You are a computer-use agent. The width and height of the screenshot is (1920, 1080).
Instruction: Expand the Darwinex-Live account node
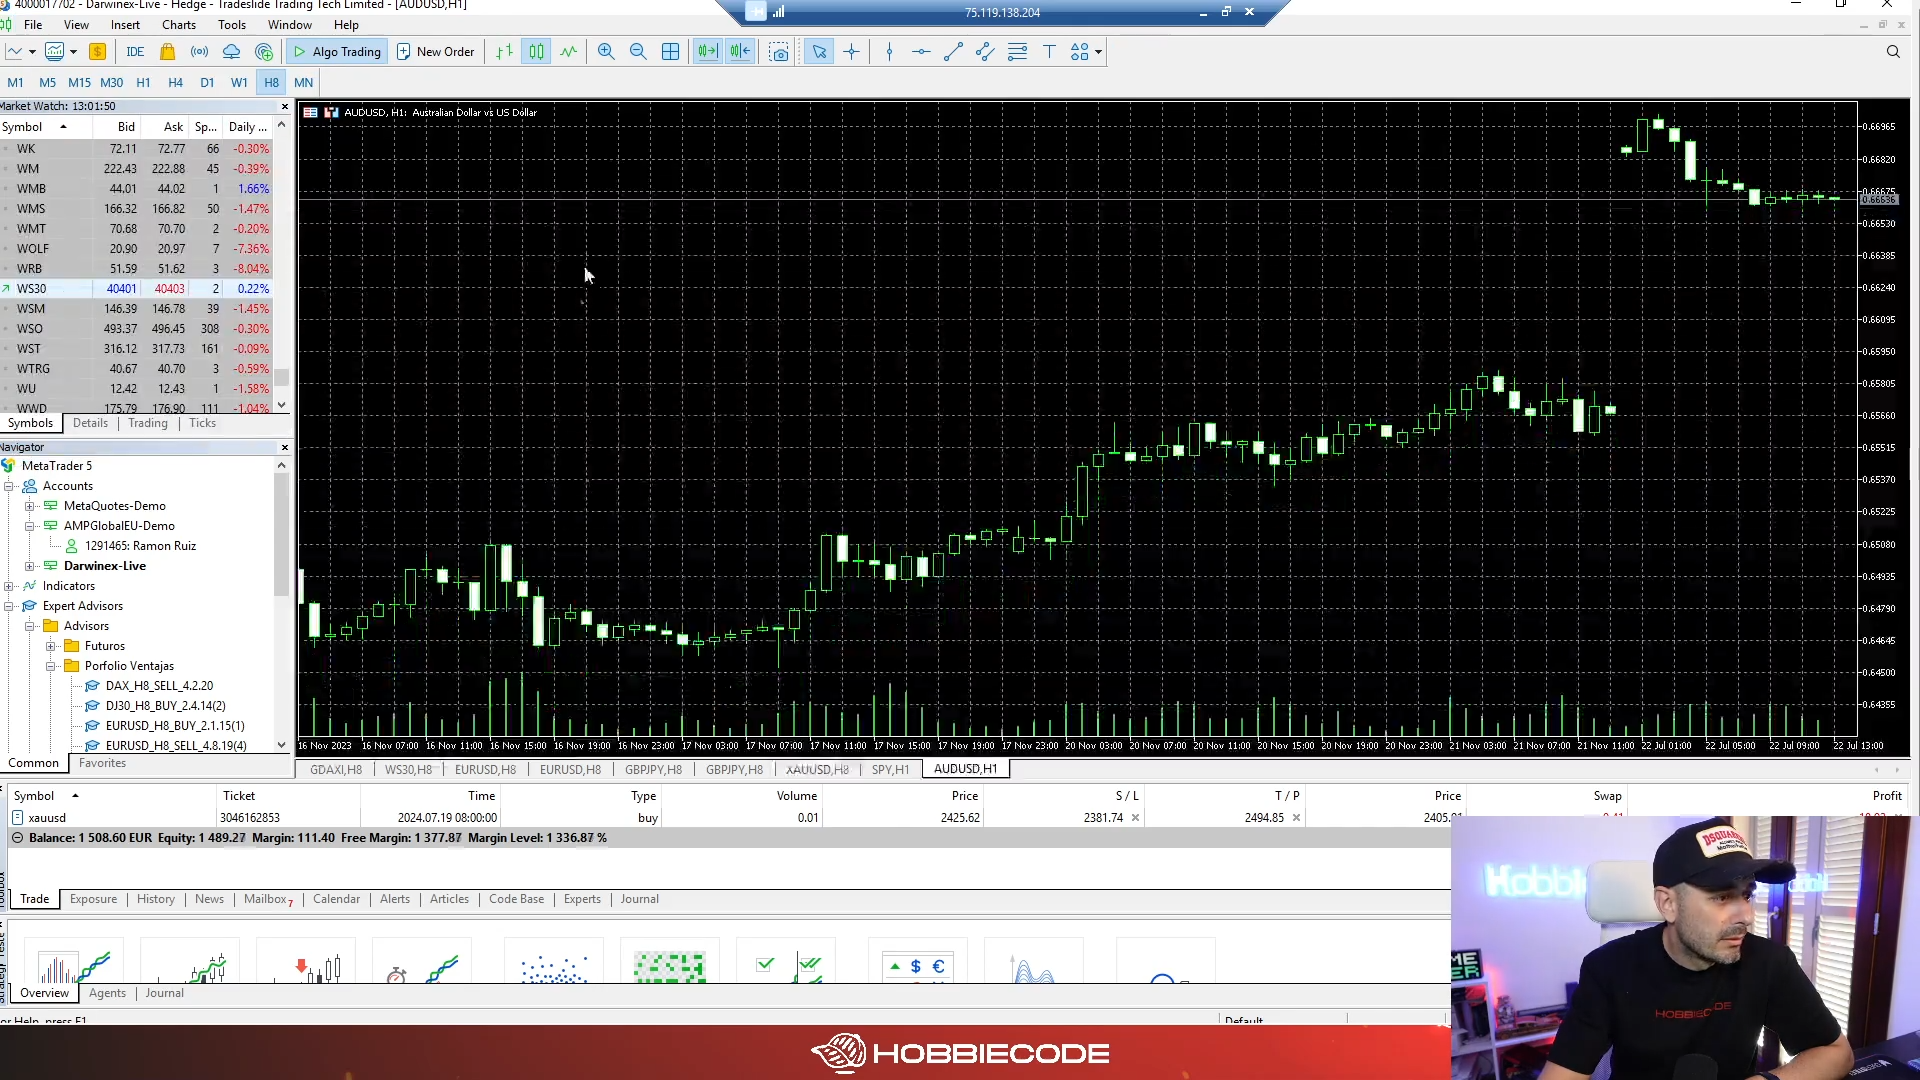30,566
